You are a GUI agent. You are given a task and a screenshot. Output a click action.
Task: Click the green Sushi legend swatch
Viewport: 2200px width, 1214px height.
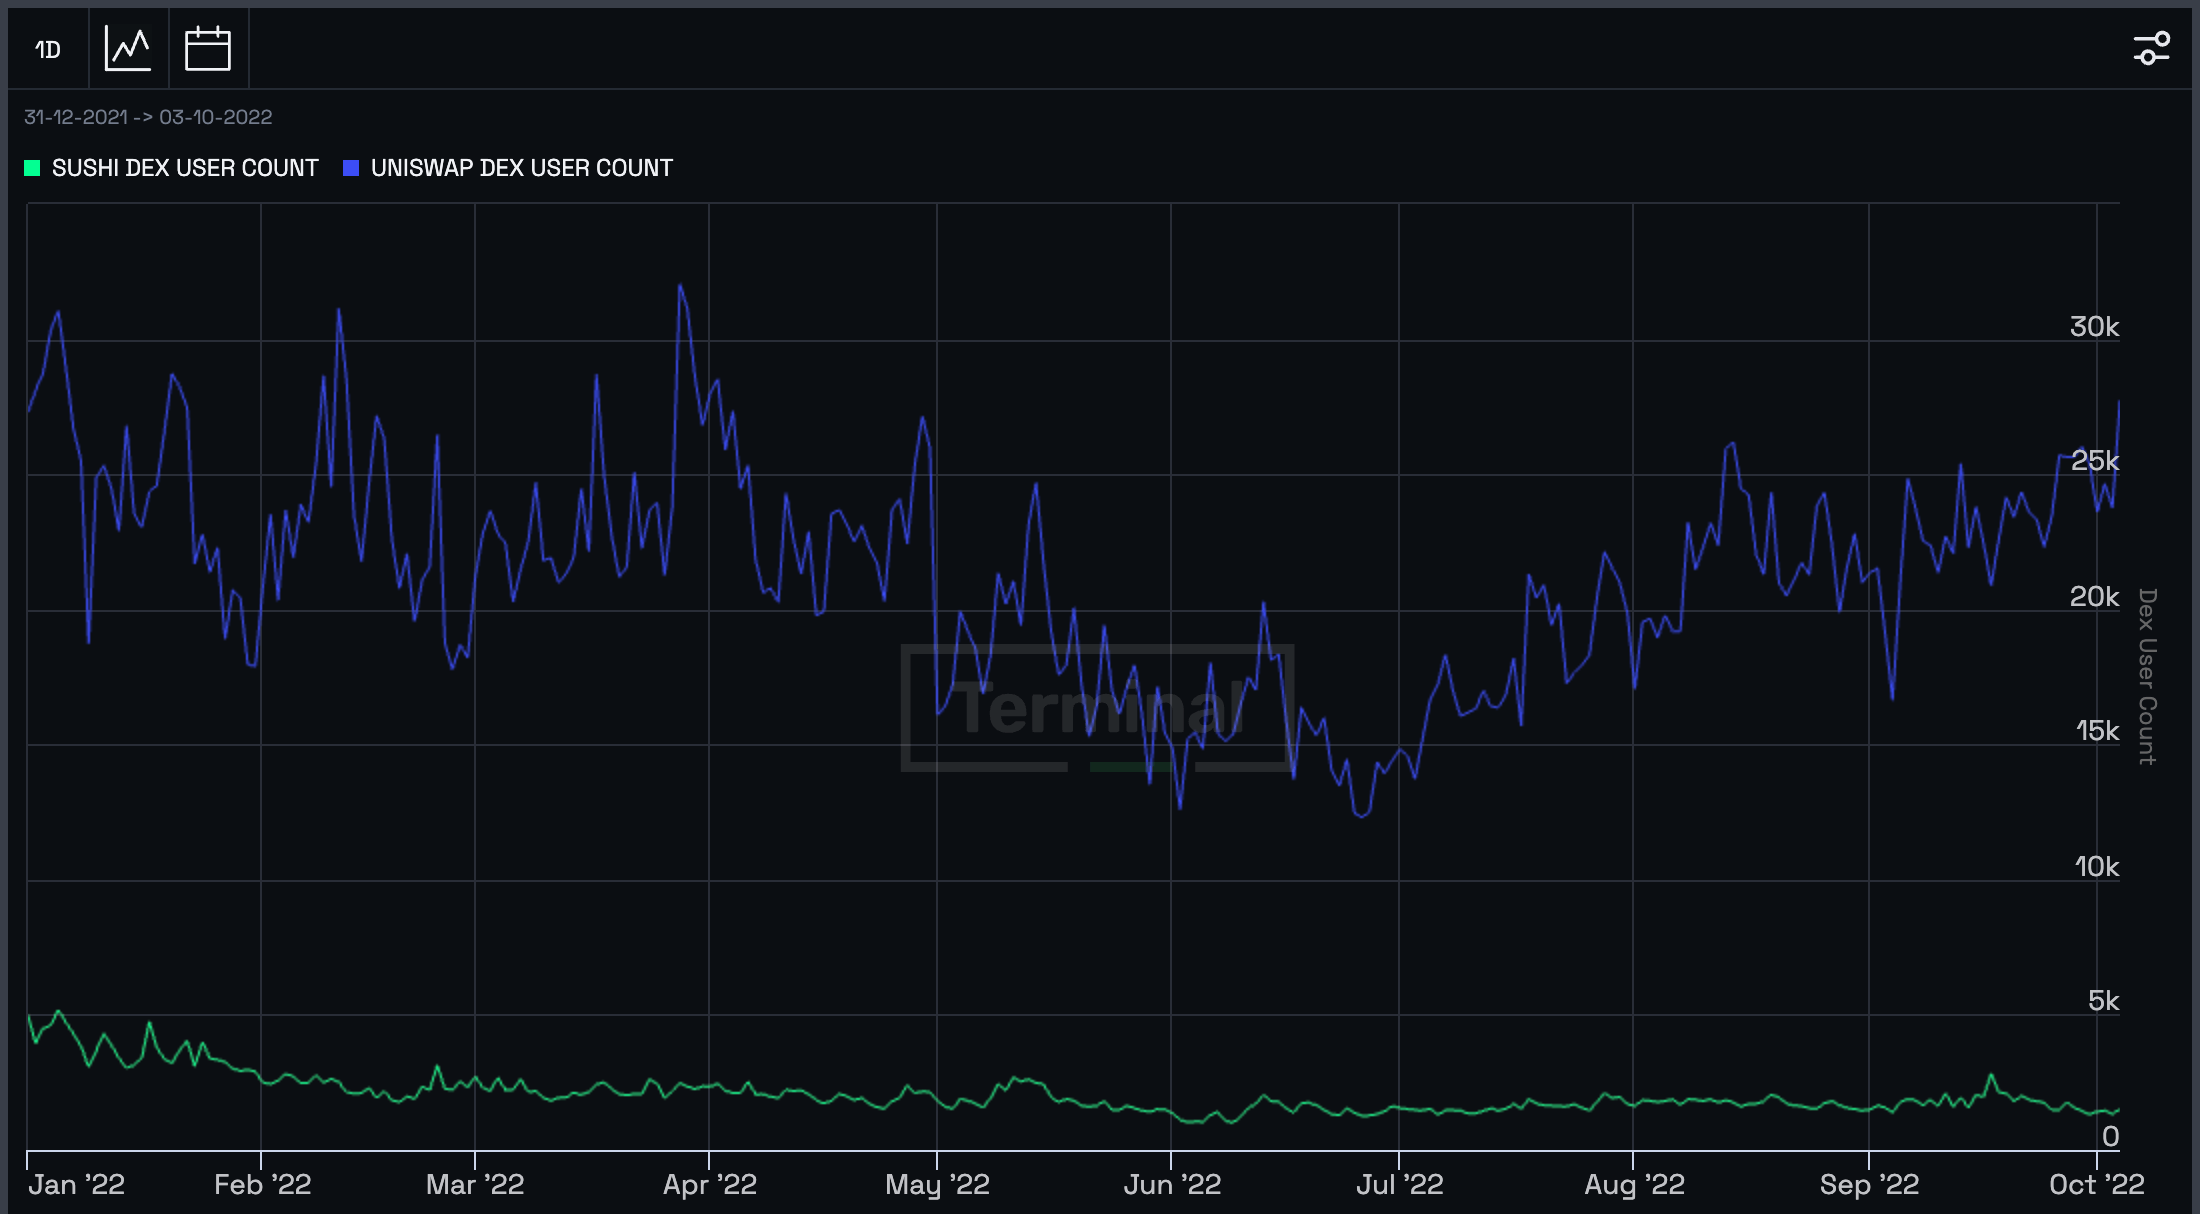pyautogui.click(x=32, y=168)
